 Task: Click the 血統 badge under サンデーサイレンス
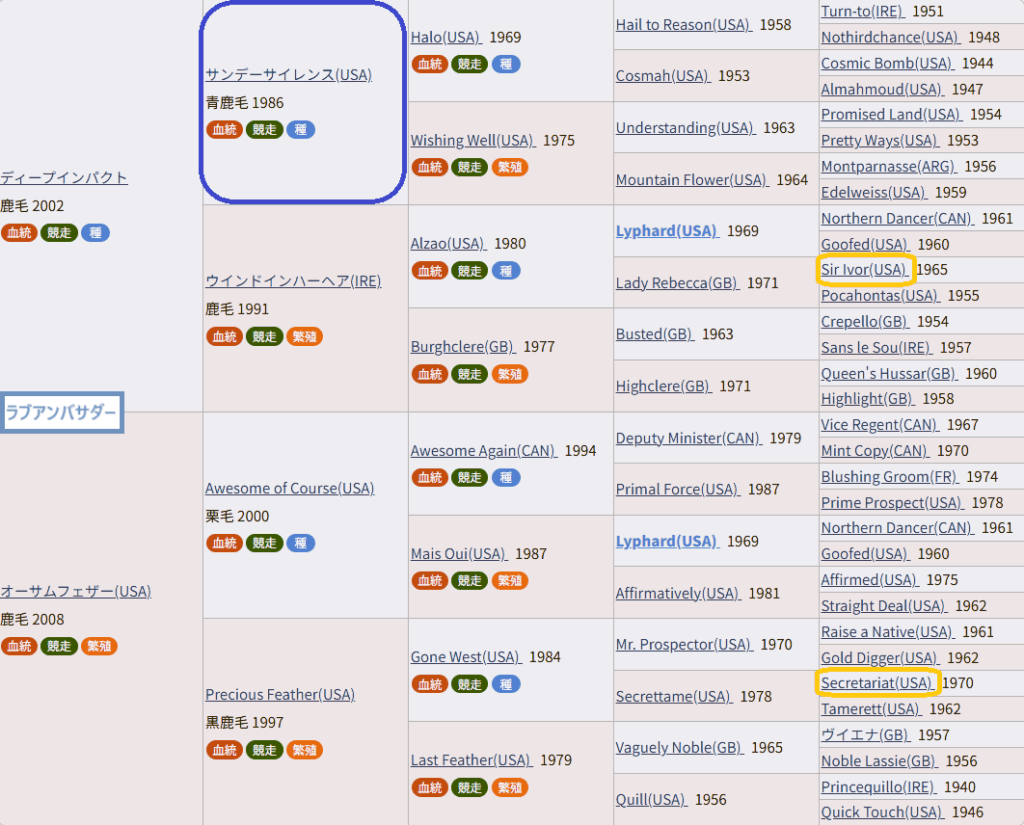(x=224, y=129)
